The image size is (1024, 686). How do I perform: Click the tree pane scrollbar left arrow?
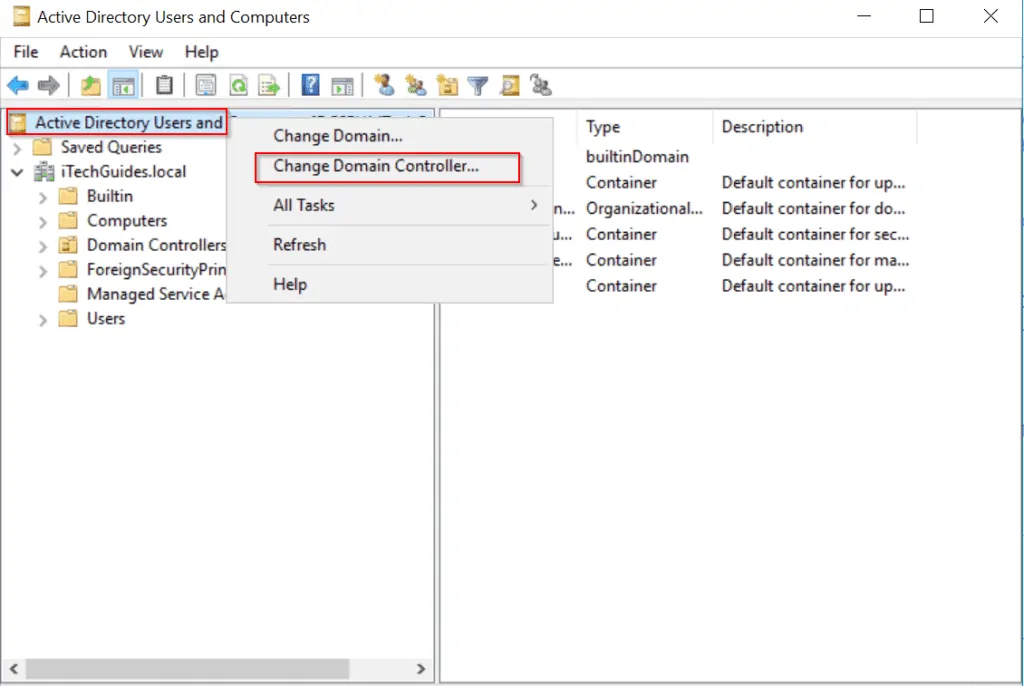[14, 669]
